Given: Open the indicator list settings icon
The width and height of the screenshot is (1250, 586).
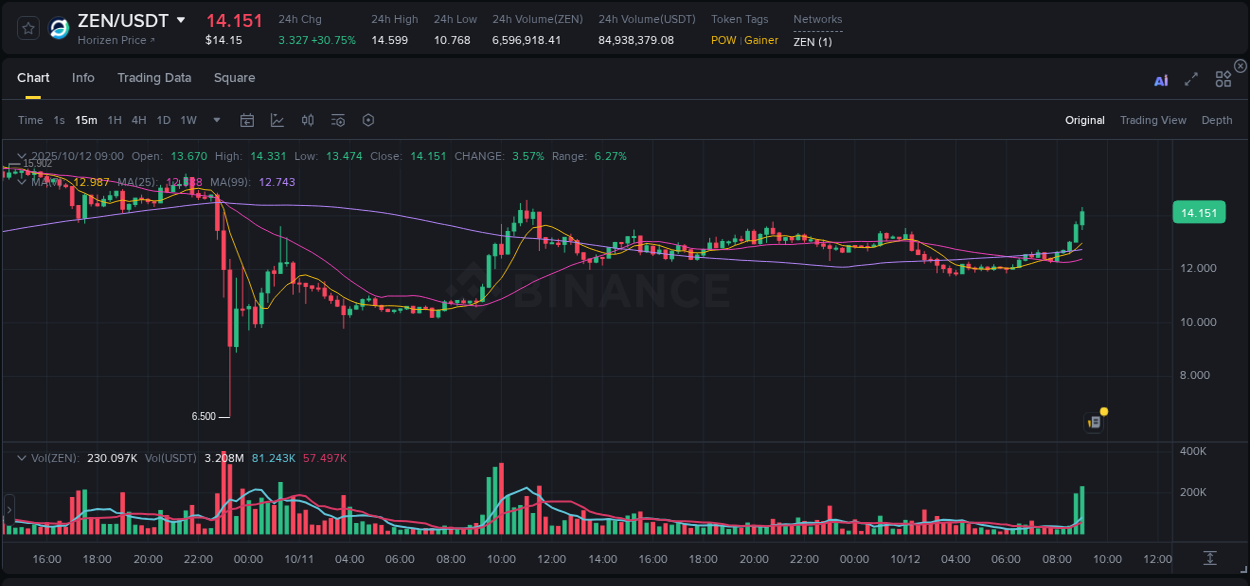Looking at the screenshot, I should click(x=337, y=119).
